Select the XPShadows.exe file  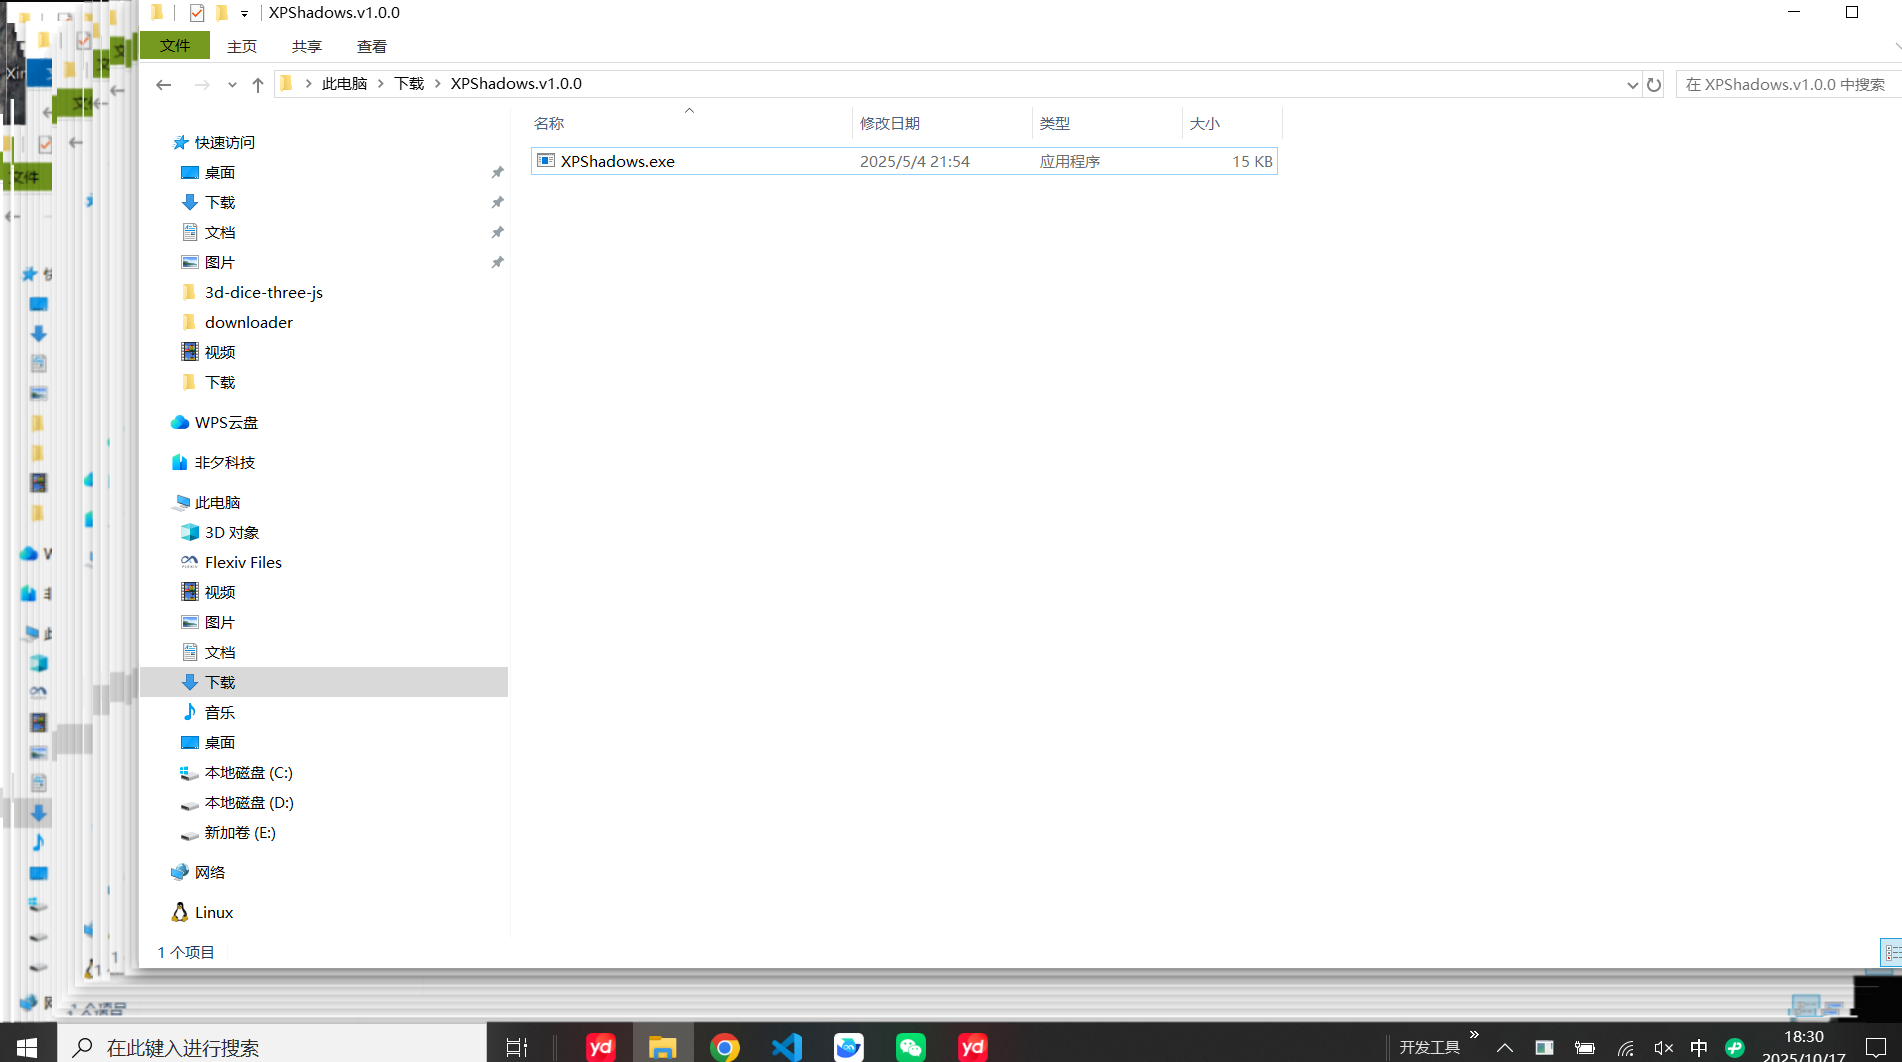pyautogui.click(x=617, y=161)
